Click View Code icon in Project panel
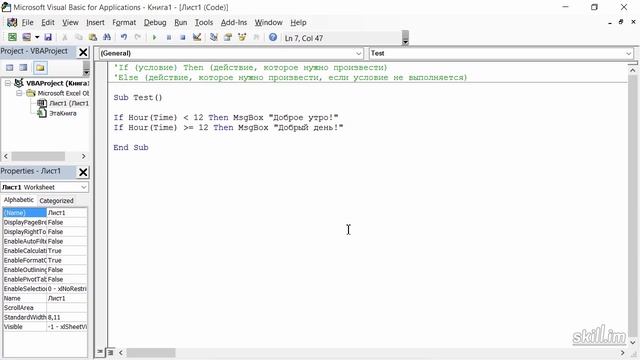640x360 pixels. [10, 68]
